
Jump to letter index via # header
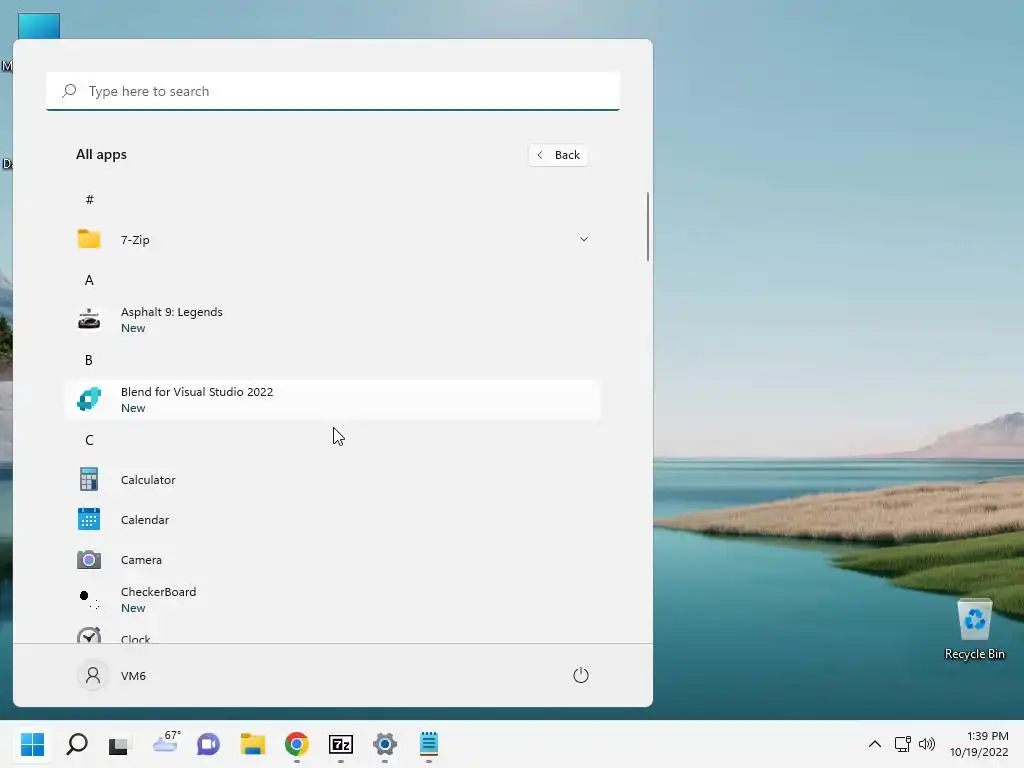[x=89, y=199]
